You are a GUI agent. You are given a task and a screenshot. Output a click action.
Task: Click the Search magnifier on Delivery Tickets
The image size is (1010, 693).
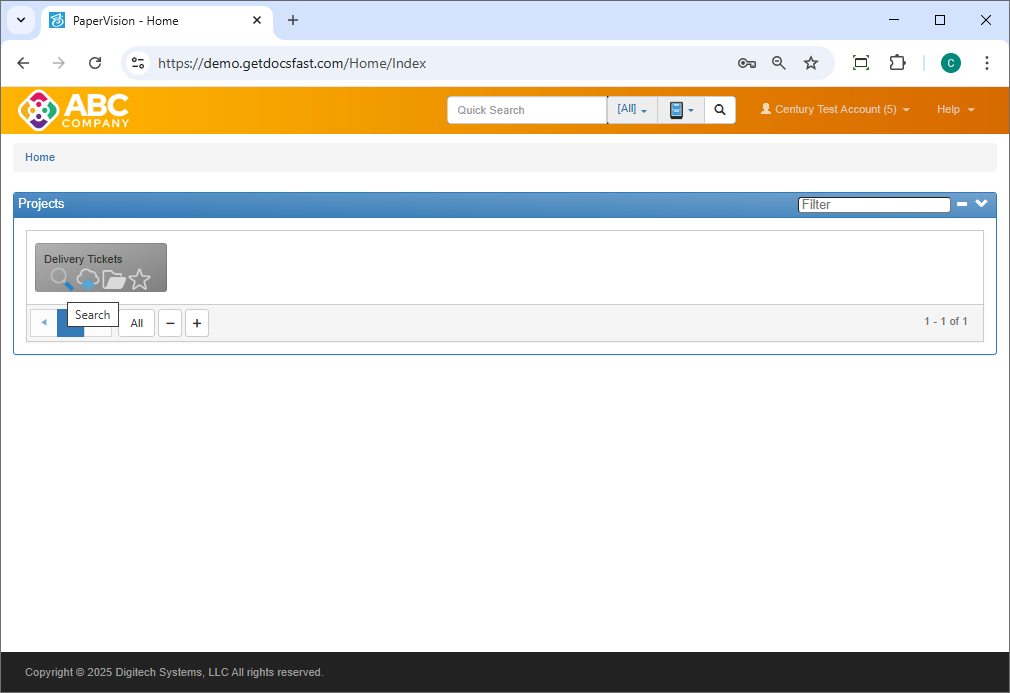coord(61,279)
